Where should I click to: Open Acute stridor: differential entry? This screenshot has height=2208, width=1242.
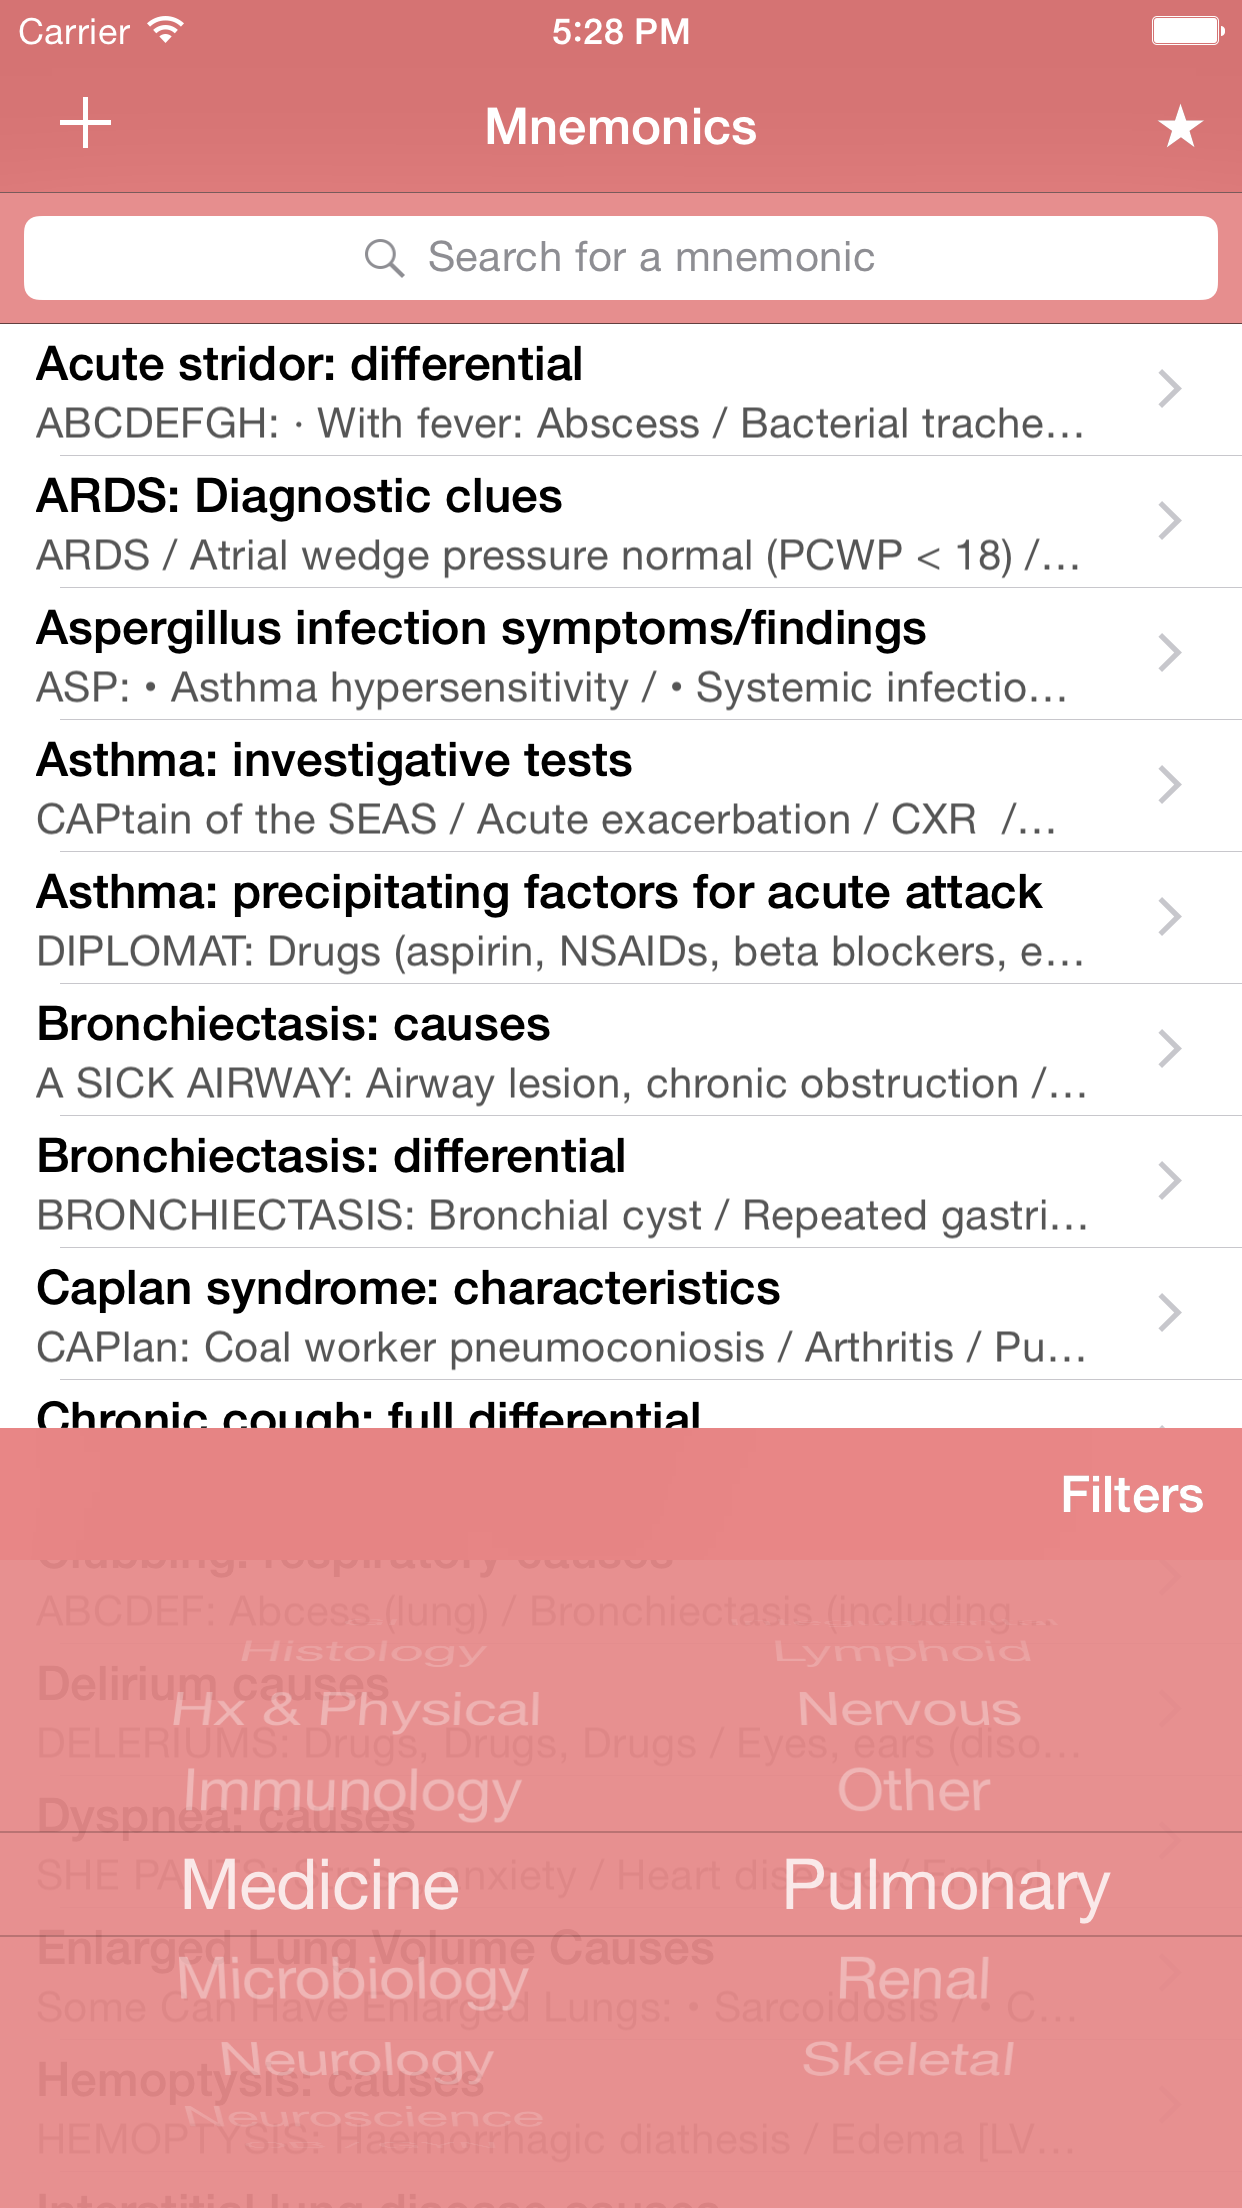tap(560, 391)
